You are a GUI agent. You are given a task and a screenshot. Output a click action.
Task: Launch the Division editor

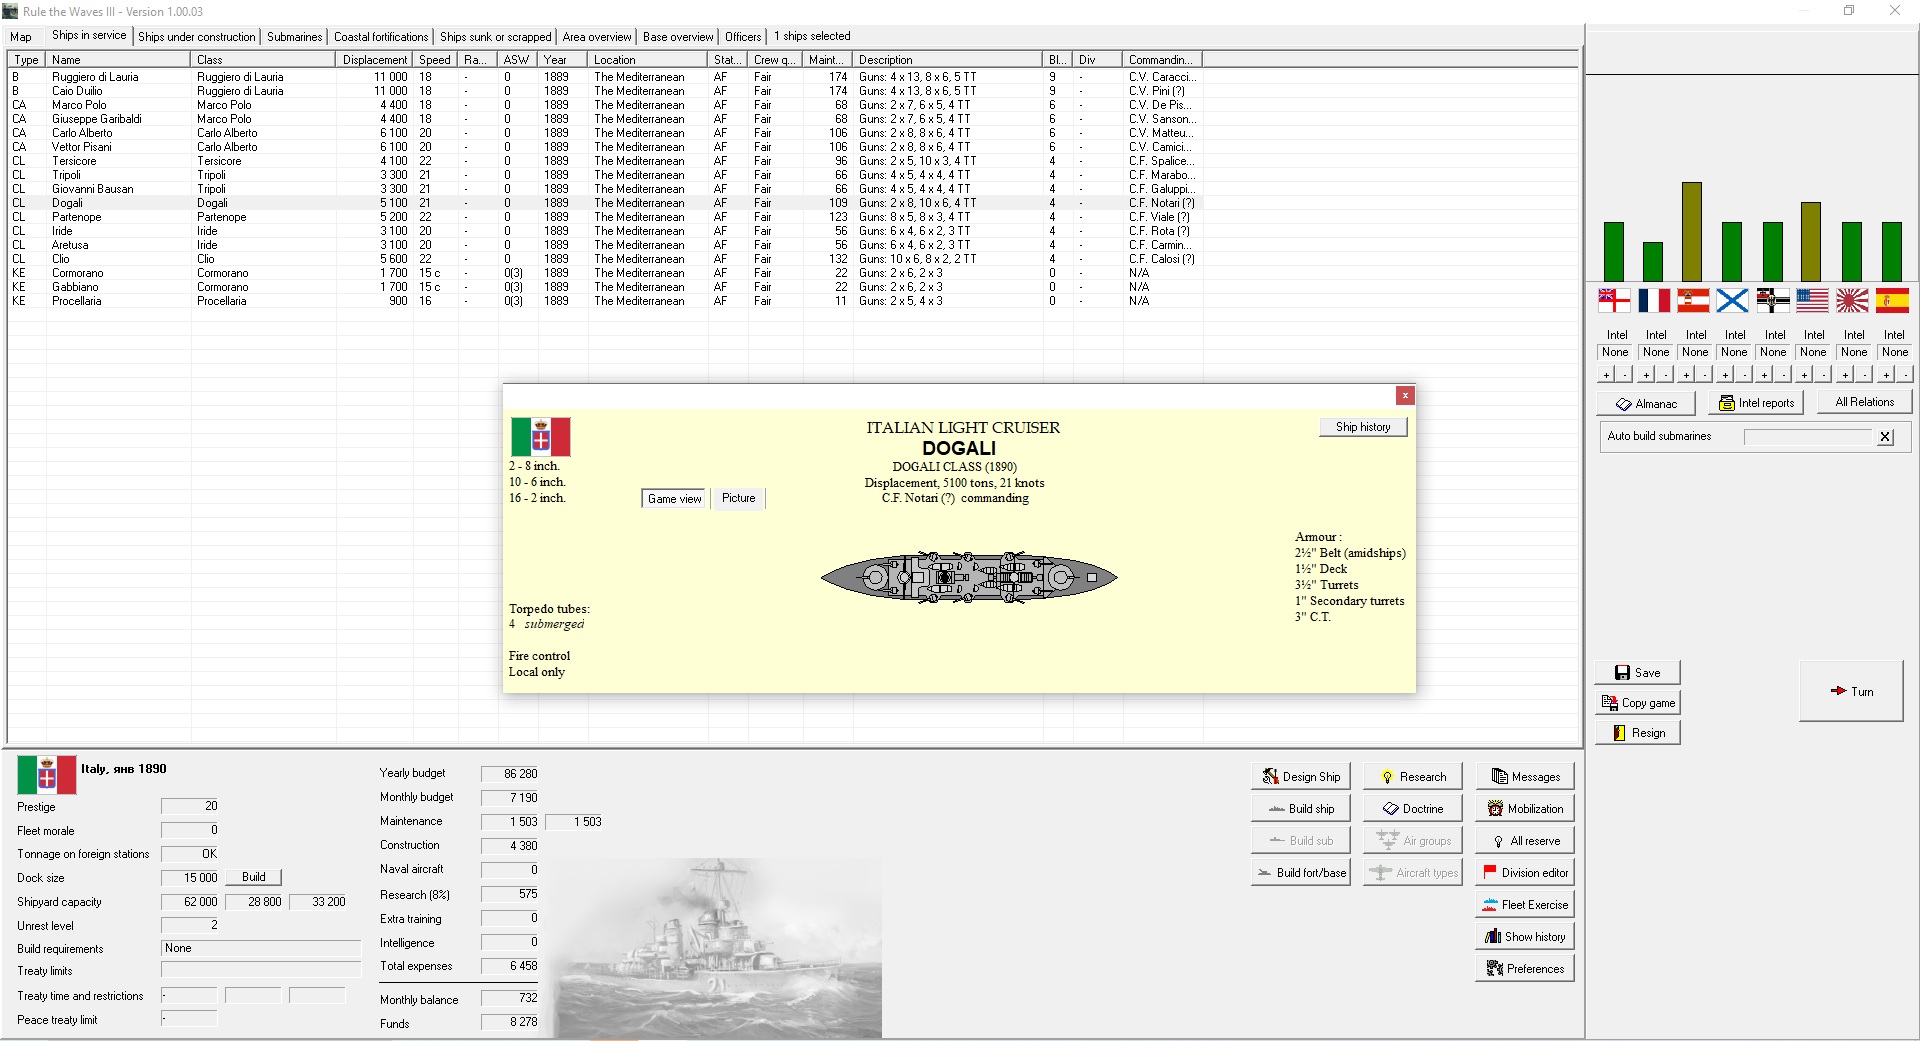click(1524, 873)
